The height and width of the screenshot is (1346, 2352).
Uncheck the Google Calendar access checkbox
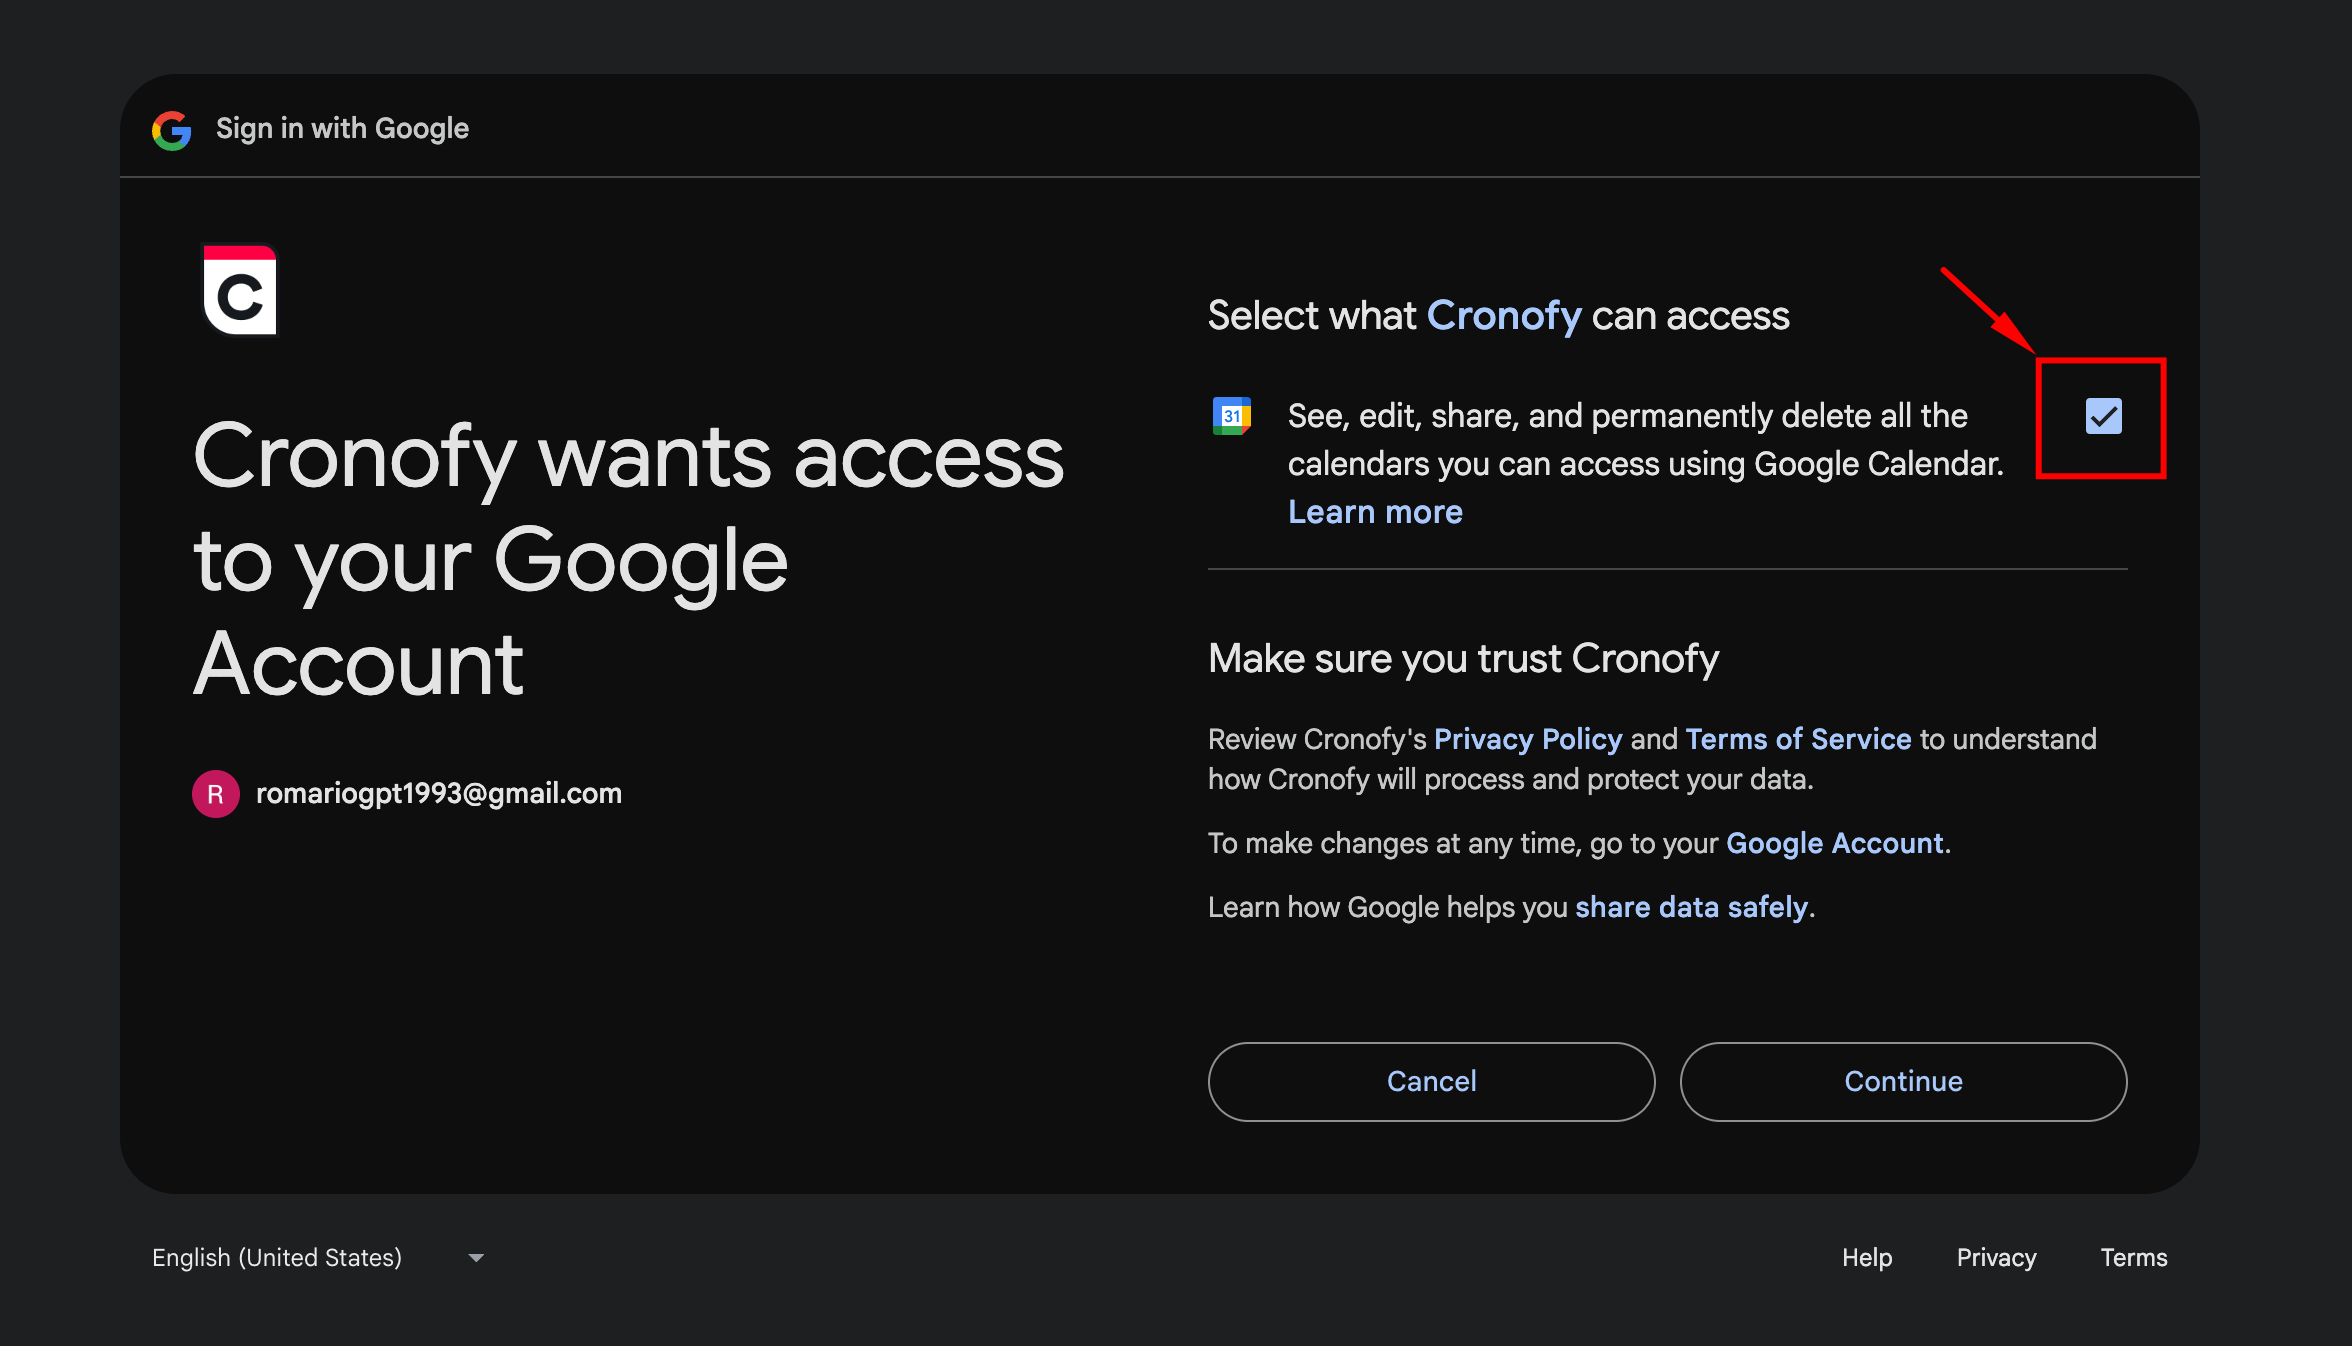[x=2103, y=416]
